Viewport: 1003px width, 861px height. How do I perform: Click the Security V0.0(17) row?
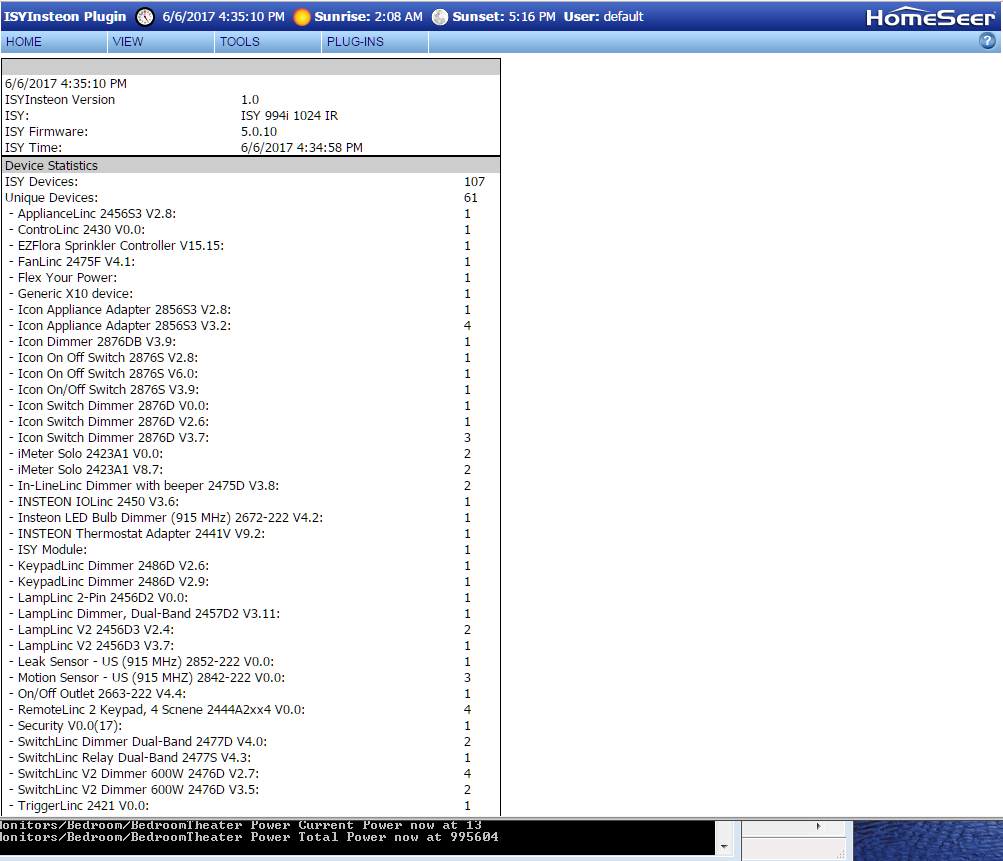point(251,725)
